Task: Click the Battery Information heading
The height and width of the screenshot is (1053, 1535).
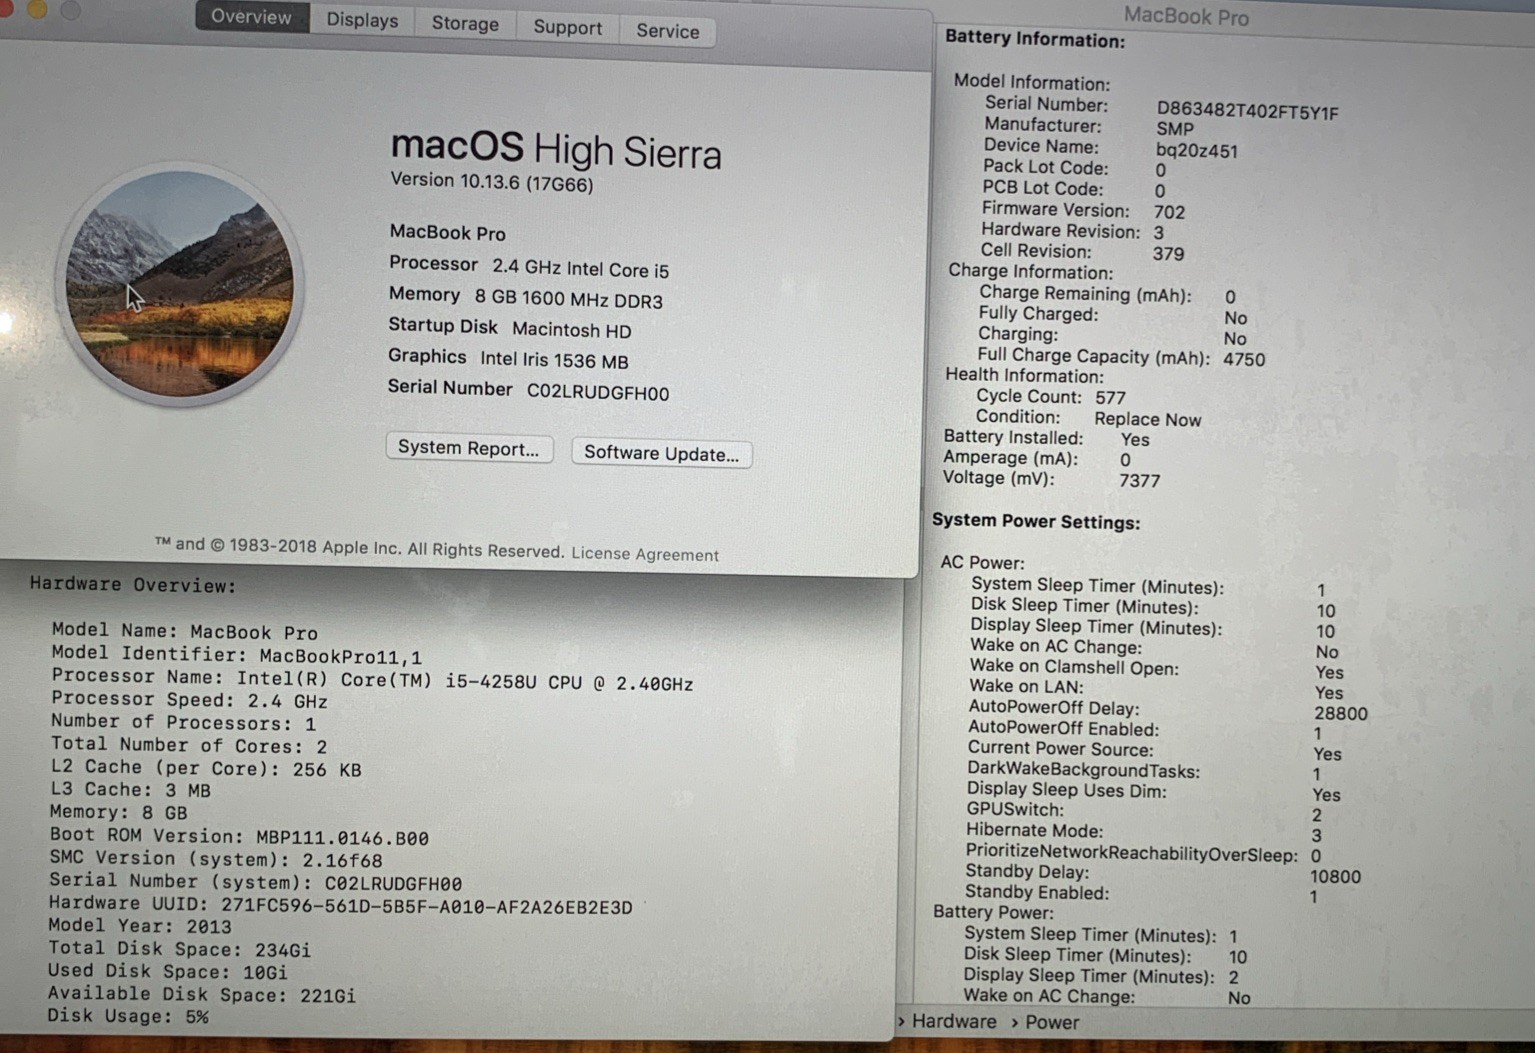Action: point(1035,39)
